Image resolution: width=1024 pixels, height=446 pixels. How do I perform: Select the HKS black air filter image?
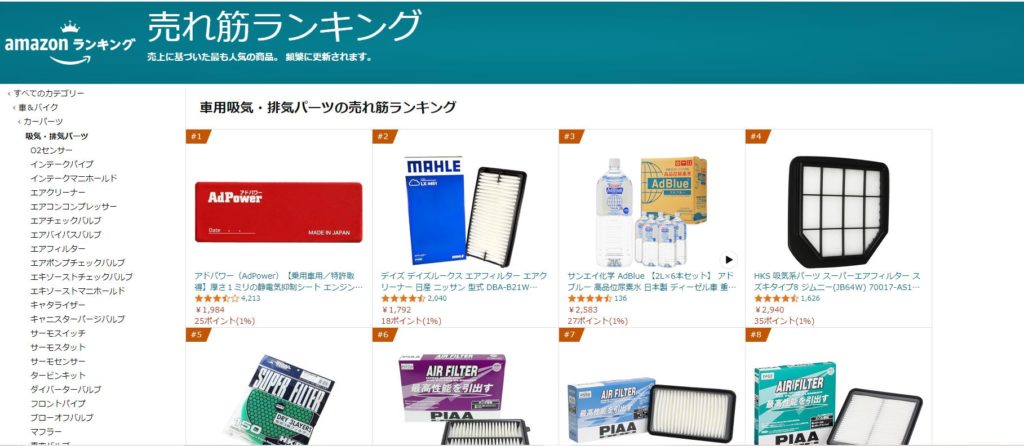[x=839, y=212]
